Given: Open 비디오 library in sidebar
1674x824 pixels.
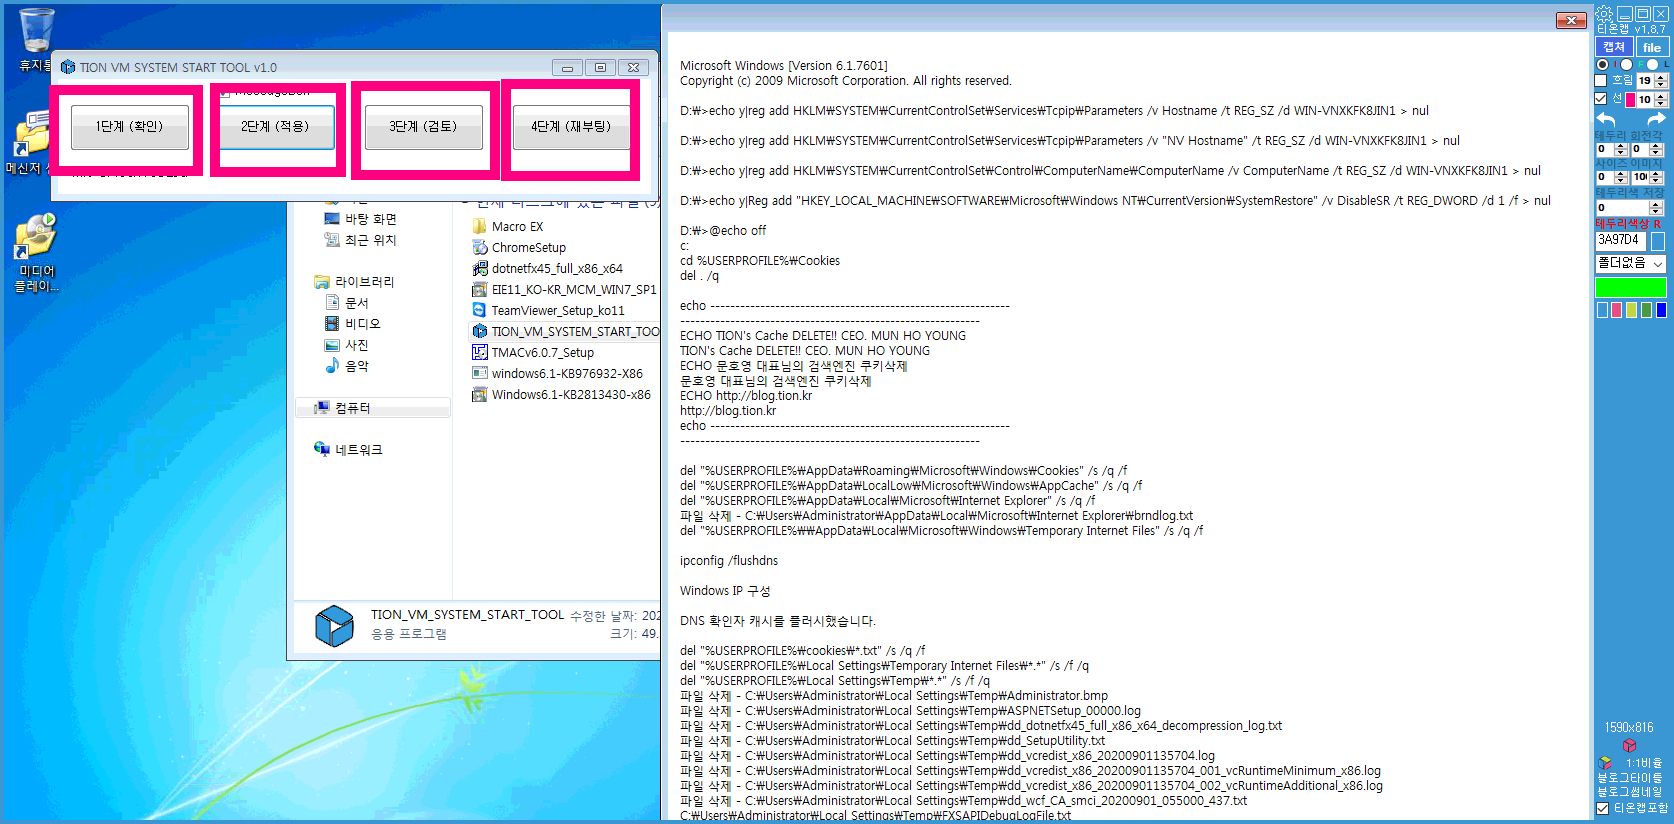Looking at the screenshot, I should 353,323.
